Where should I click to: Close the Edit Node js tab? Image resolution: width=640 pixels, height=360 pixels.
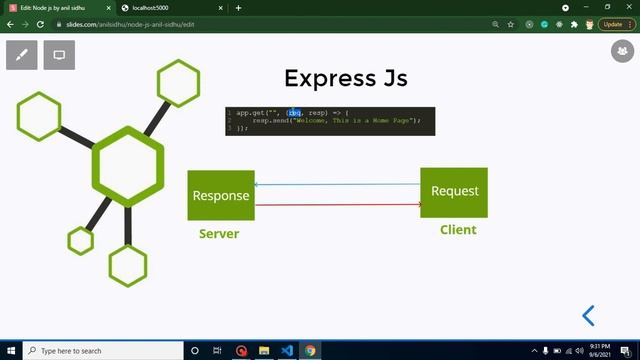pyautogui.click(x=109, y=8)
